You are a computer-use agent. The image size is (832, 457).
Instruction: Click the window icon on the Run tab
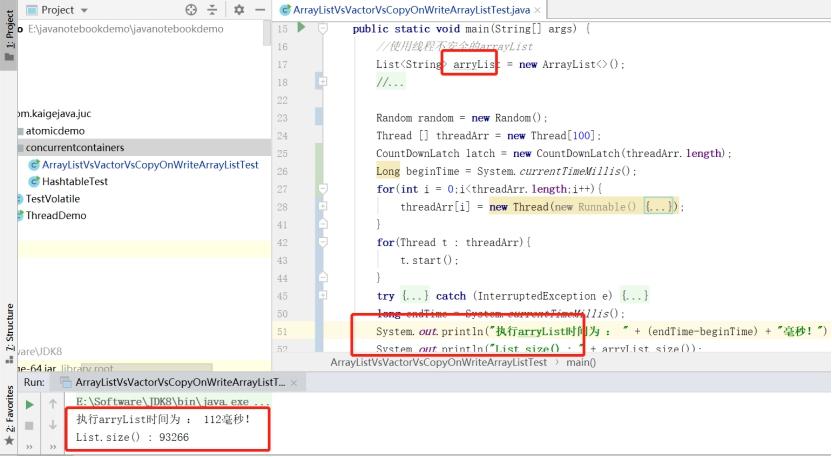click(66, 382)
